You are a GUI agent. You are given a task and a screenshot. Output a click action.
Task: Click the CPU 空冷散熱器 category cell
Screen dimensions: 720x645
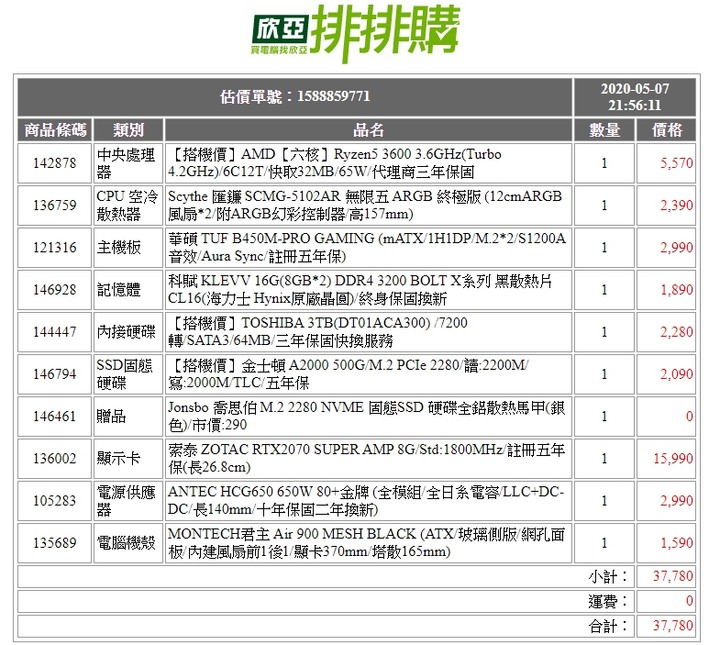[x=128, y=205]
